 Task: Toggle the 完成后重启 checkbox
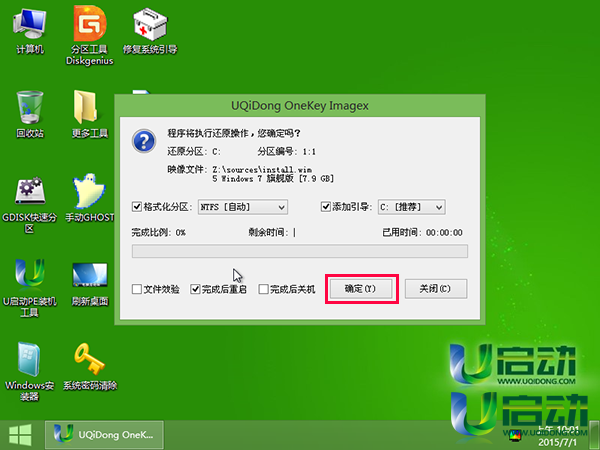pos(195,289)
